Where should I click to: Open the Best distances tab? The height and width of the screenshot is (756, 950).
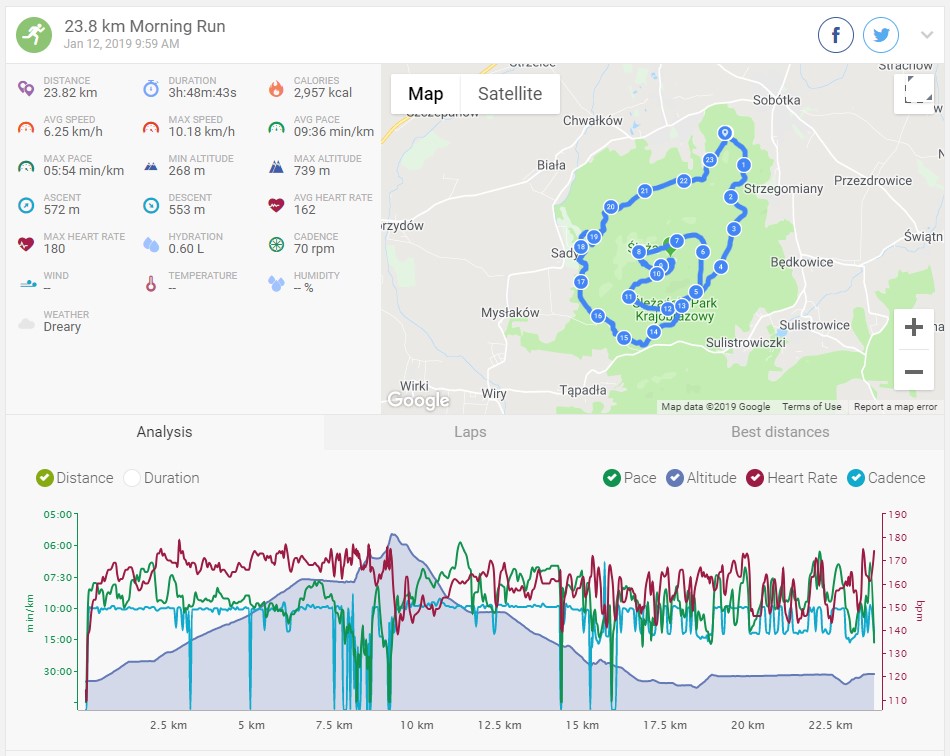tap(780, 432)
